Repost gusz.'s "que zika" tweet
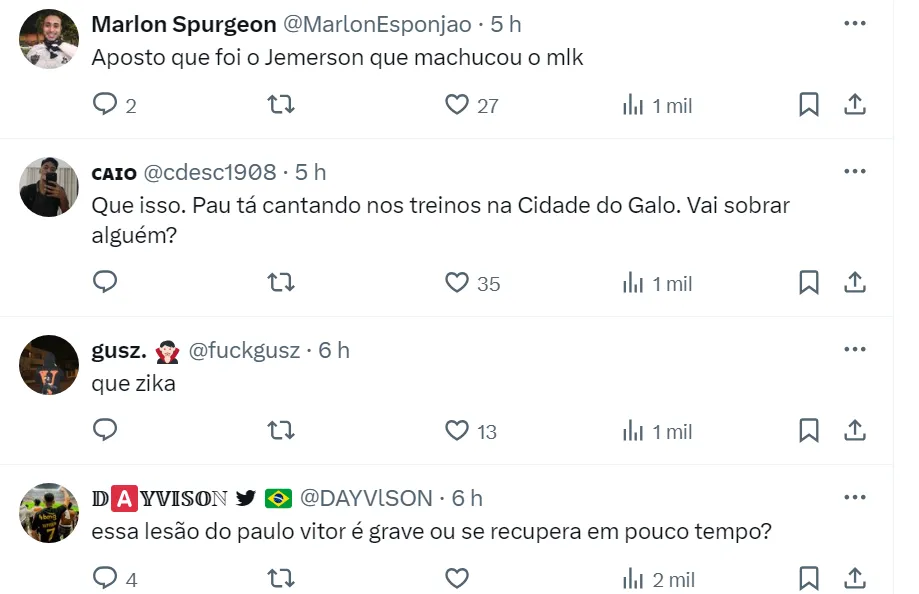Screen dimensions: 919x594 (x=281, y=431)
